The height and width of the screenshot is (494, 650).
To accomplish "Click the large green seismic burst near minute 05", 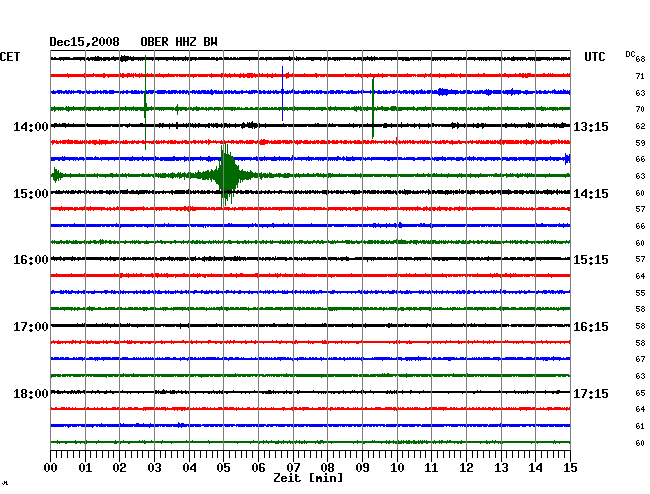I will pos(226,175).
